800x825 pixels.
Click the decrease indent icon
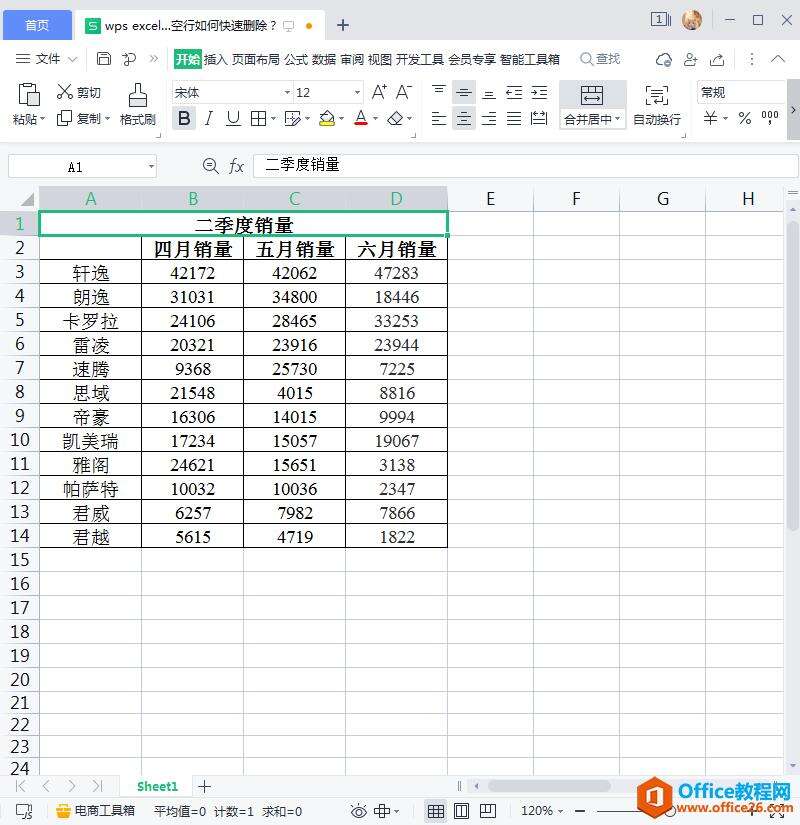coord(514,93)
